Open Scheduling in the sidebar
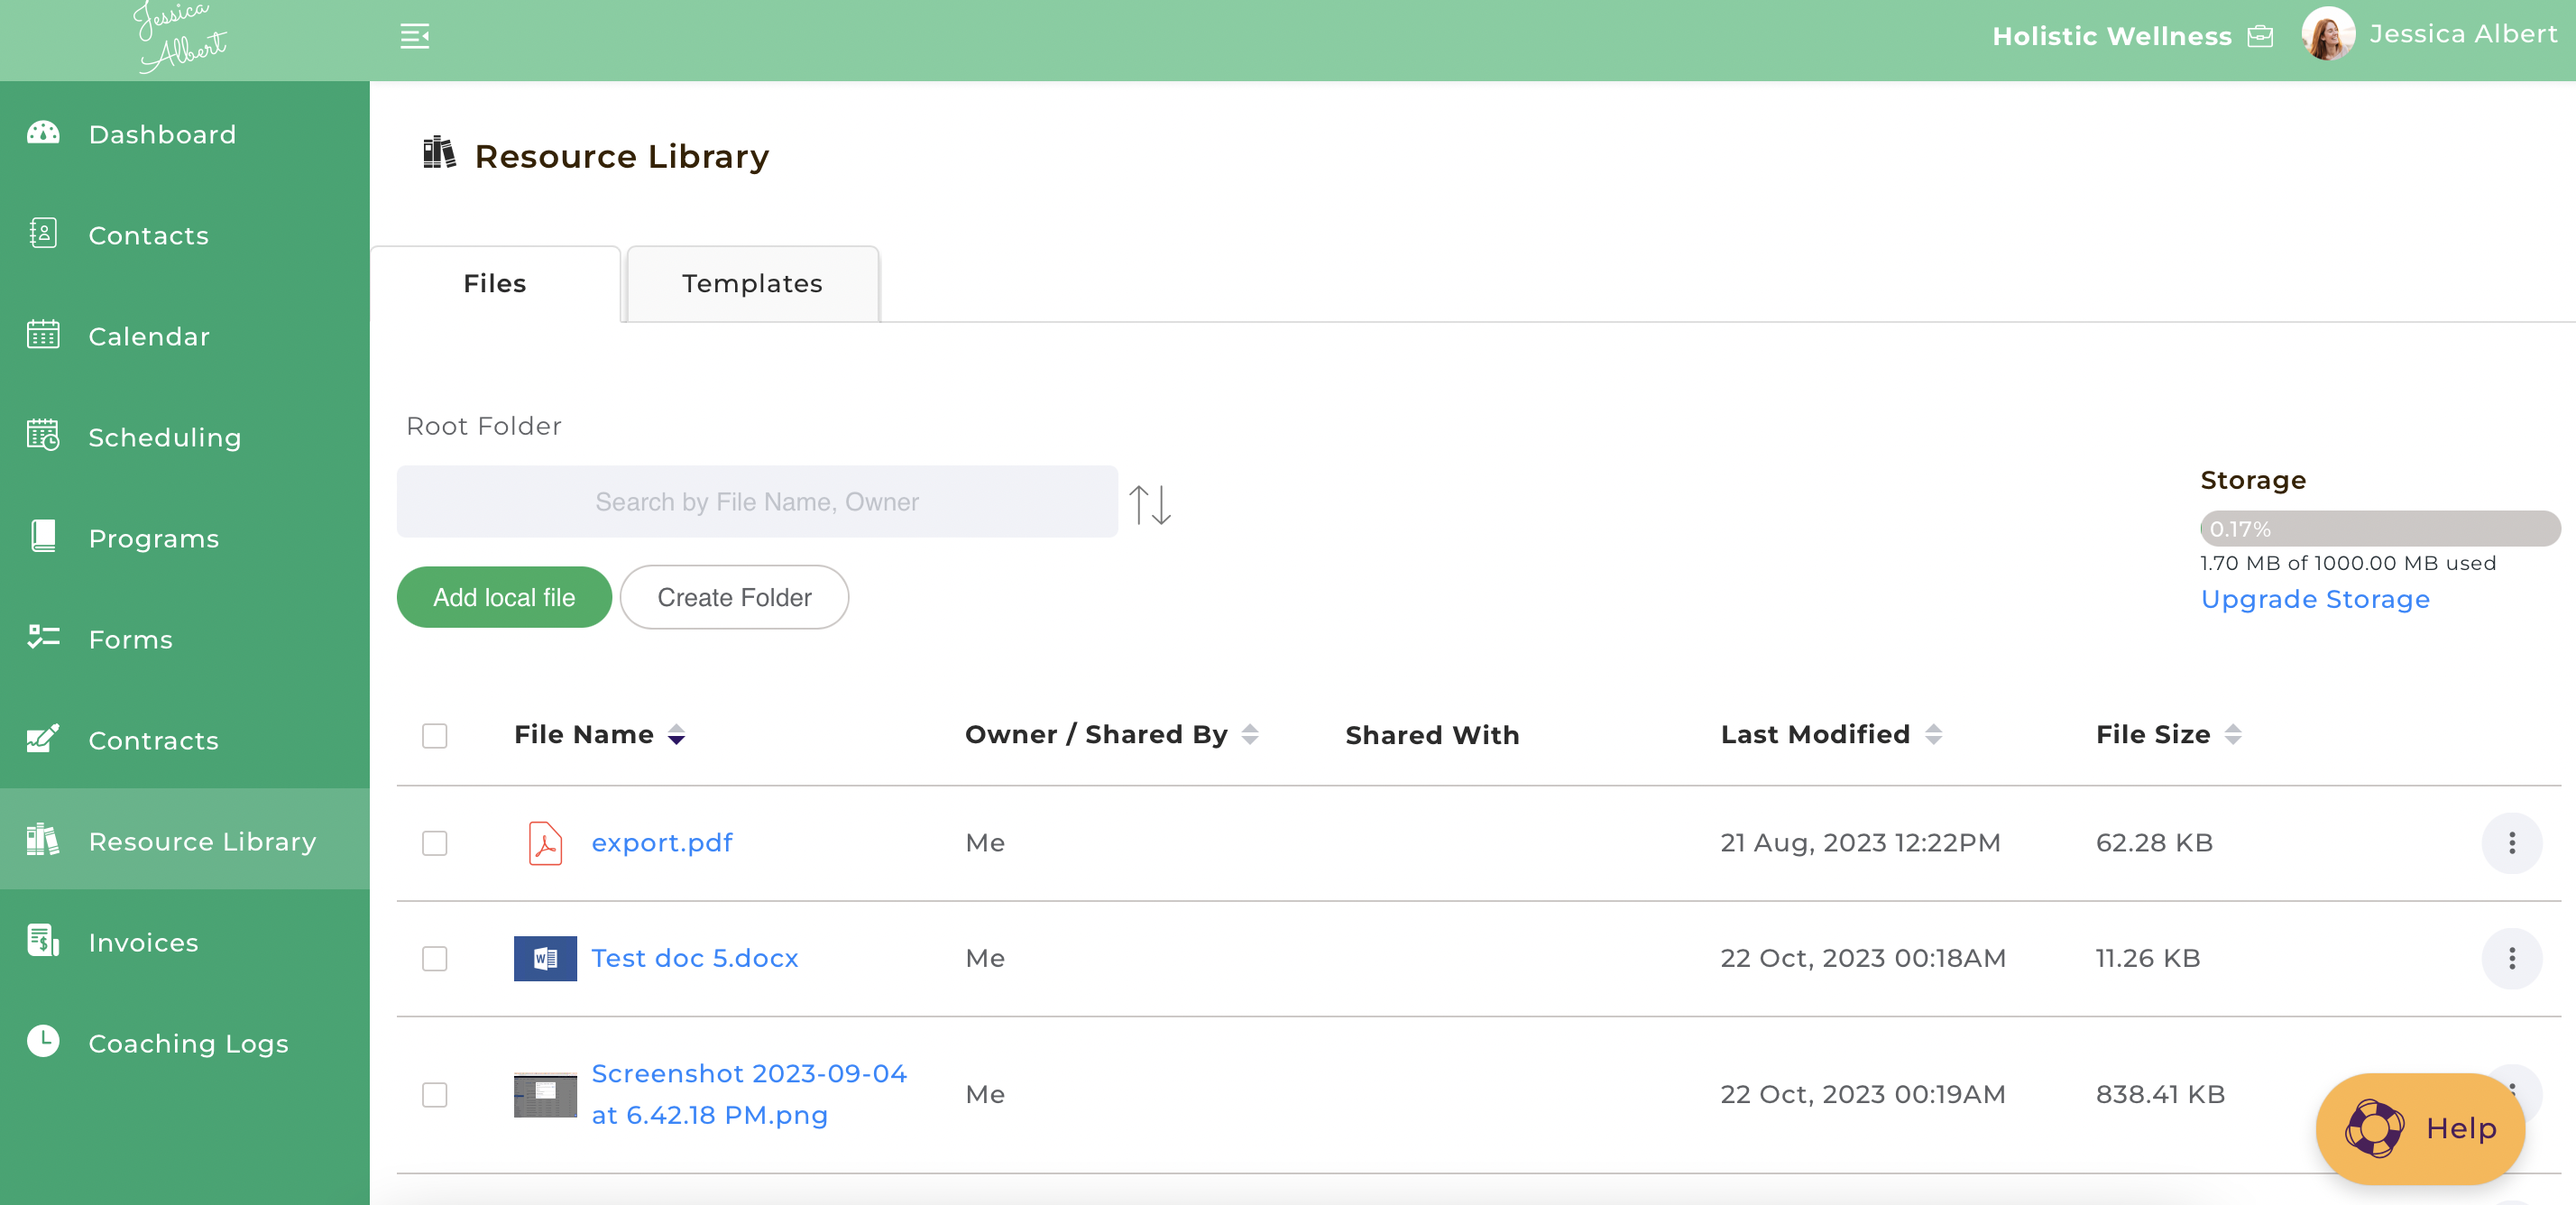 (x=185, y=436)
